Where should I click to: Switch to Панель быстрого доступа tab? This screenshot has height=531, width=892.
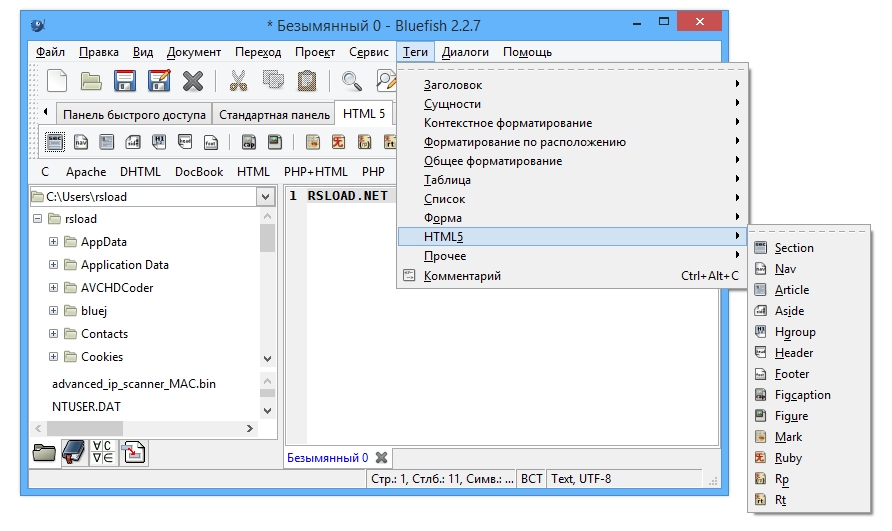point(134,114)
